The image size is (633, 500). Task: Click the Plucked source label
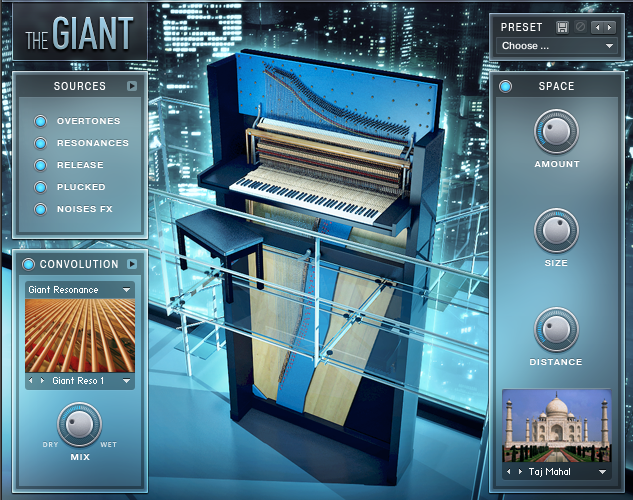[x=81, y=187]
